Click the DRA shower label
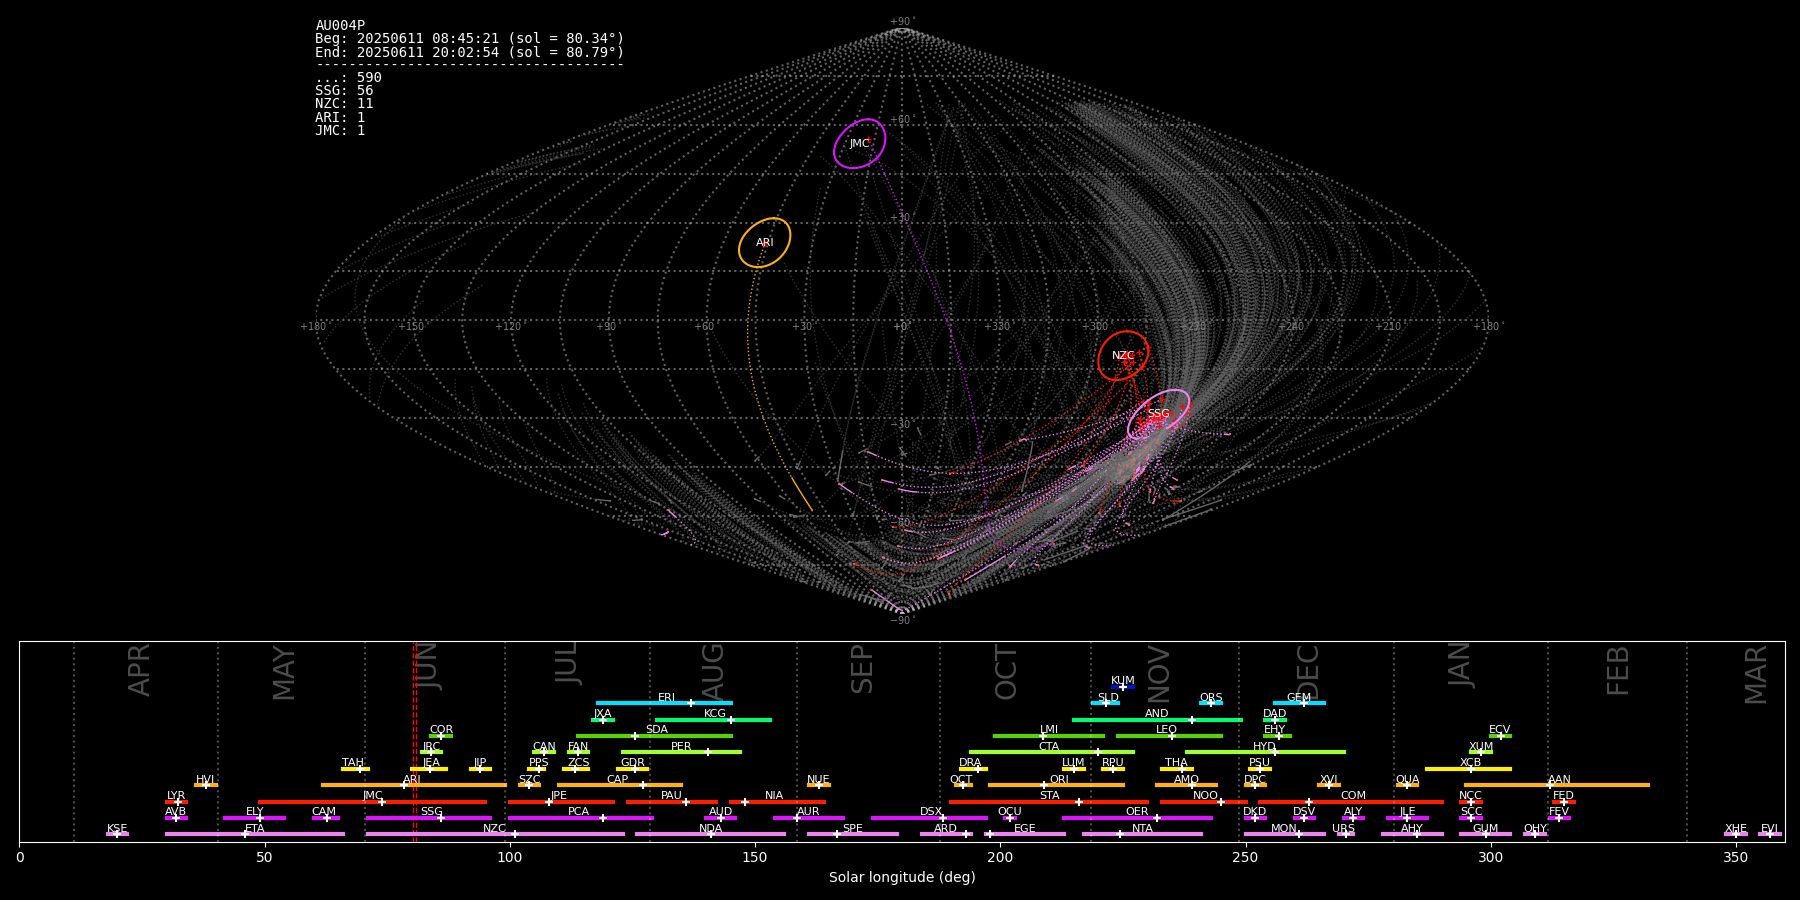This screenshot has width=1800, height=900. [970, 763]
